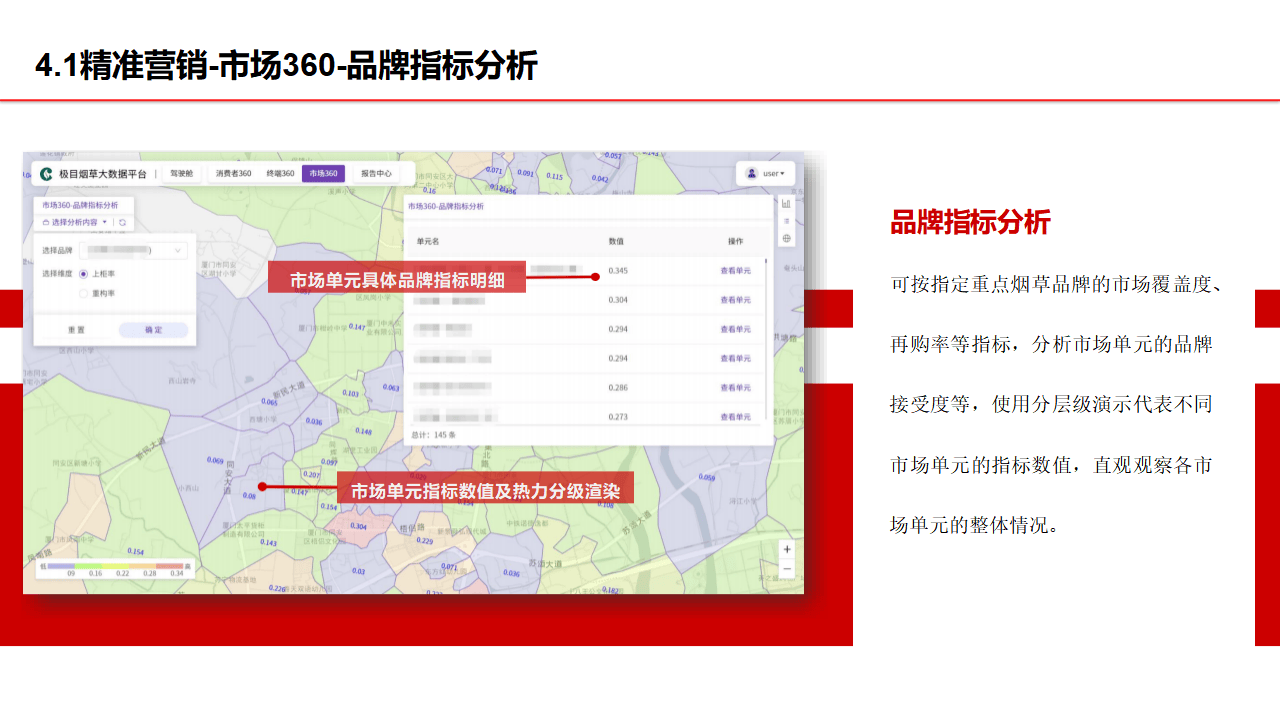This screenshot has width=1280, height=720.
Task: Click the table's vertical scrollbar
Action: [x=767, y=340]
